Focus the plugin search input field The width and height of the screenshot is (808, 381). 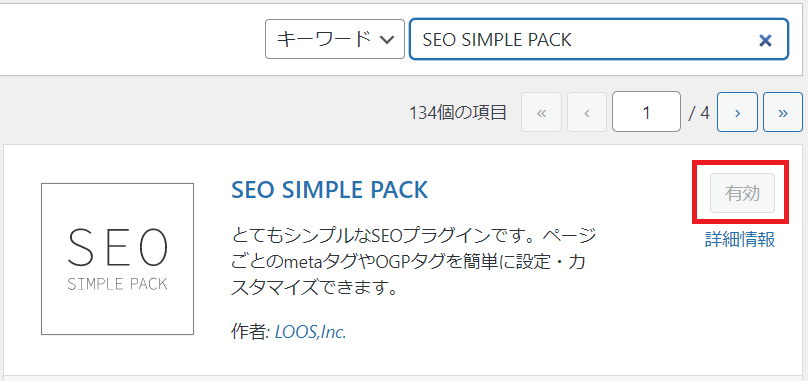(x=599, y=39)
